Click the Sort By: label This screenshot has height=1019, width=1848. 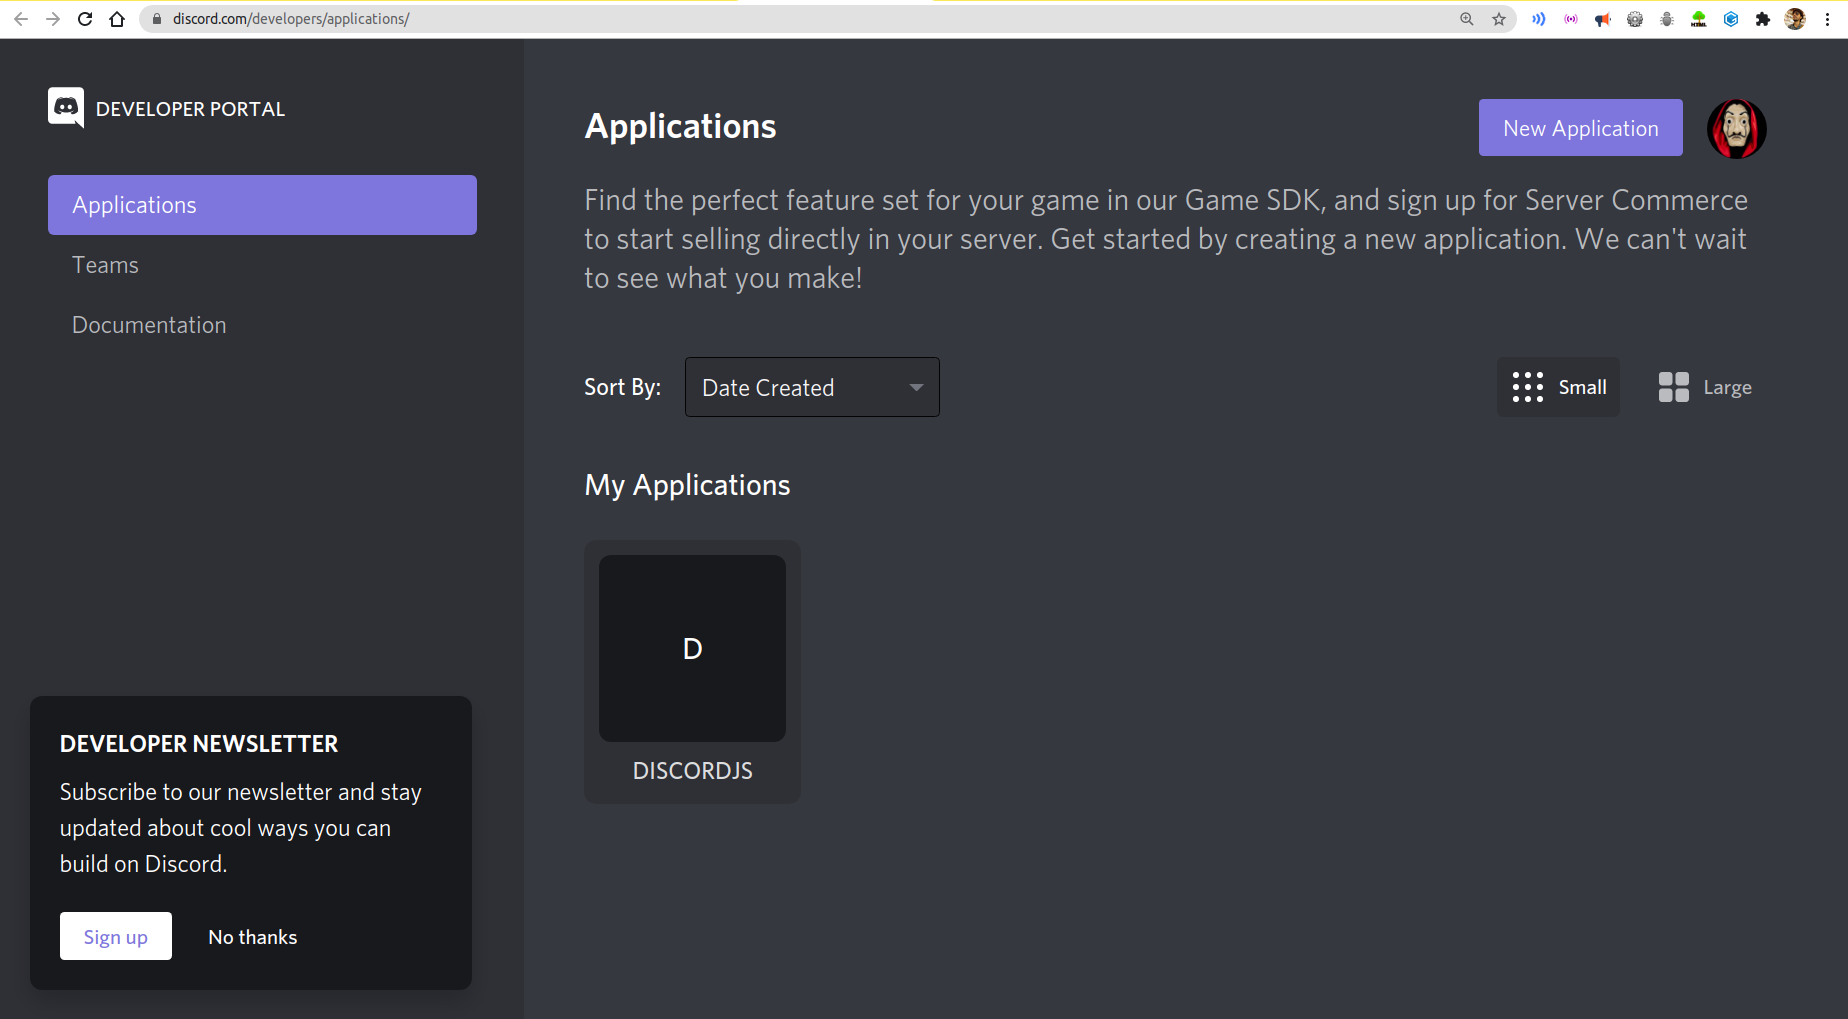tap(622, 388)
